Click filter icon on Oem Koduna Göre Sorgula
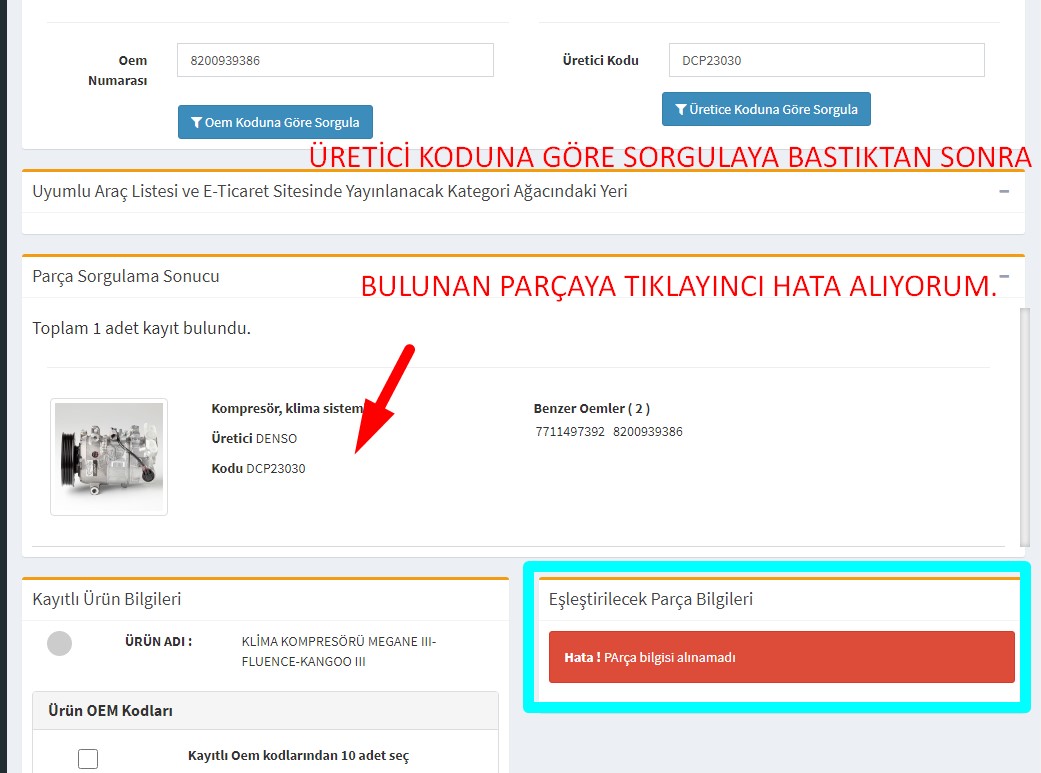Screen dimensions: 1041x773 point(196,123)
